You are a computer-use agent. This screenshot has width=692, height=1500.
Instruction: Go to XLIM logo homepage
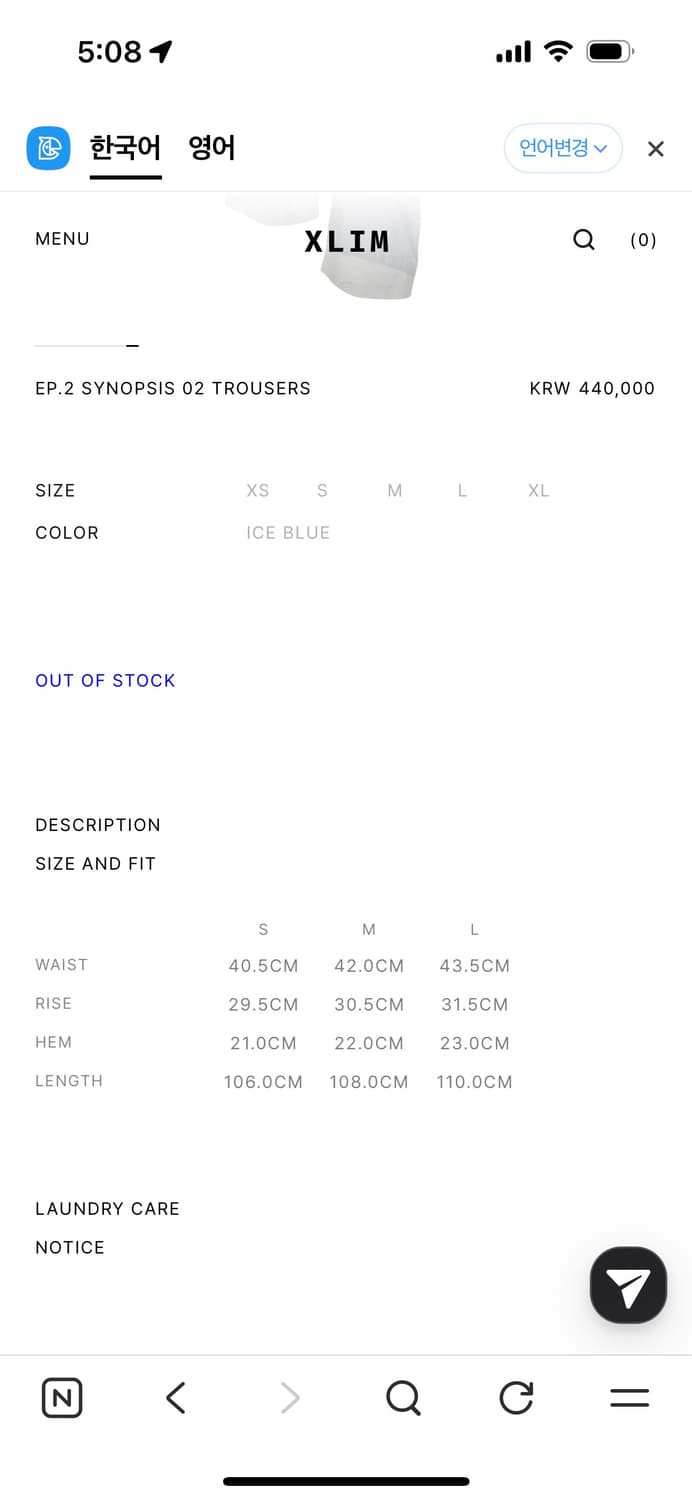(347, 241)
